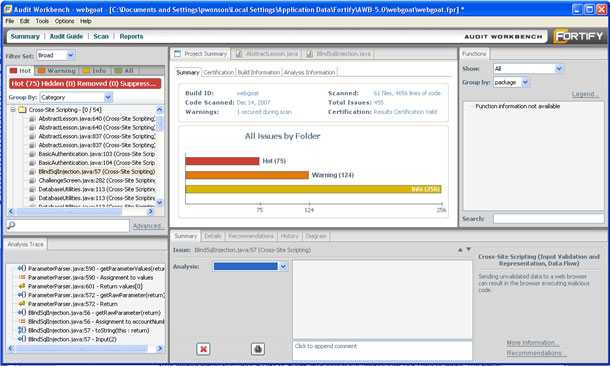The height and width of the screenshot is (366, 610).
Task: Switch to the Info issues tab
Action: [95, 70]
